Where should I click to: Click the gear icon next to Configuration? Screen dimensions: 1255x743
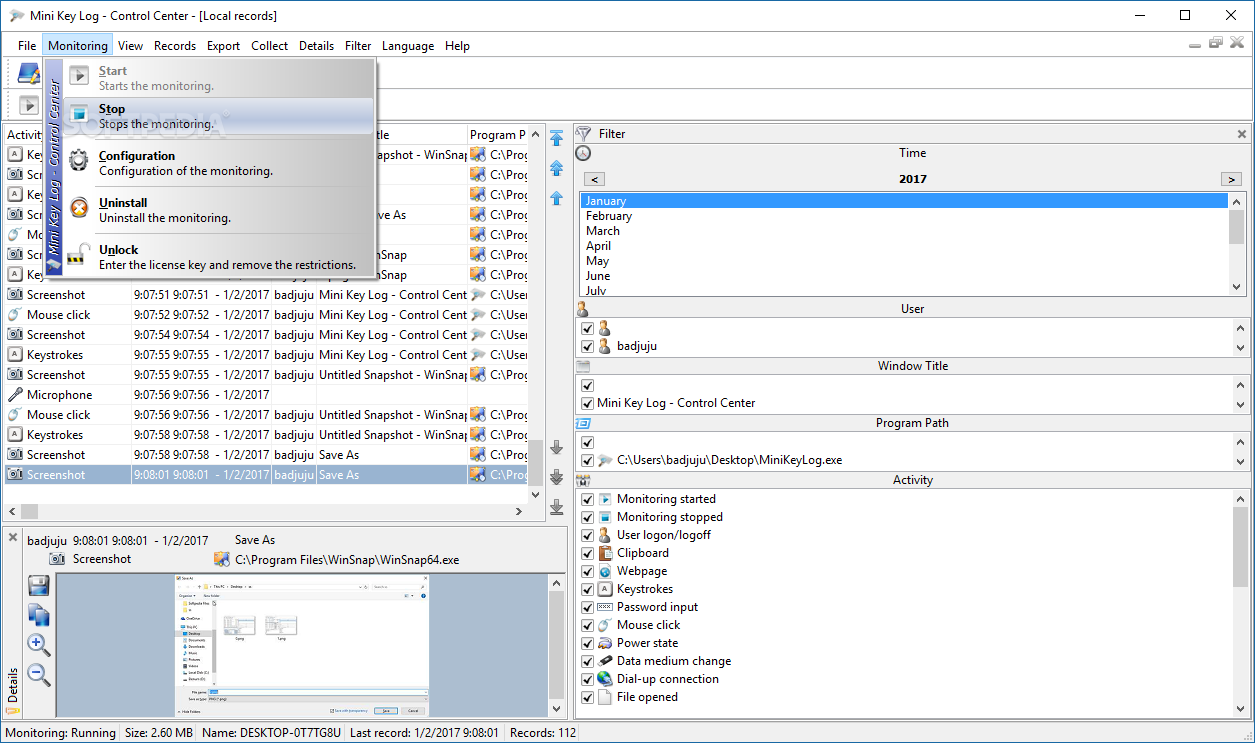point(79,162)
